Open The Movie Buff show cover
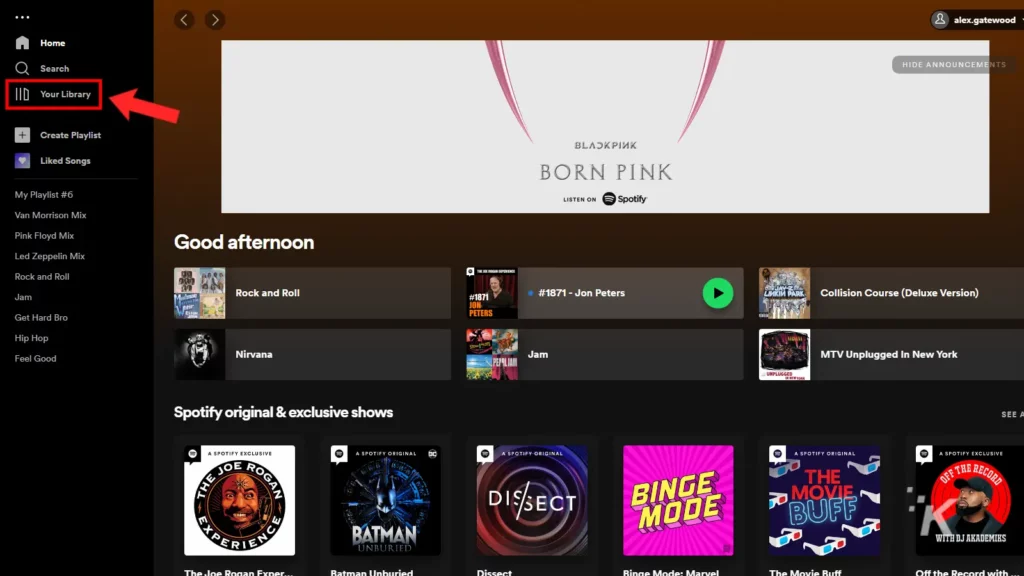 [824, 501]
